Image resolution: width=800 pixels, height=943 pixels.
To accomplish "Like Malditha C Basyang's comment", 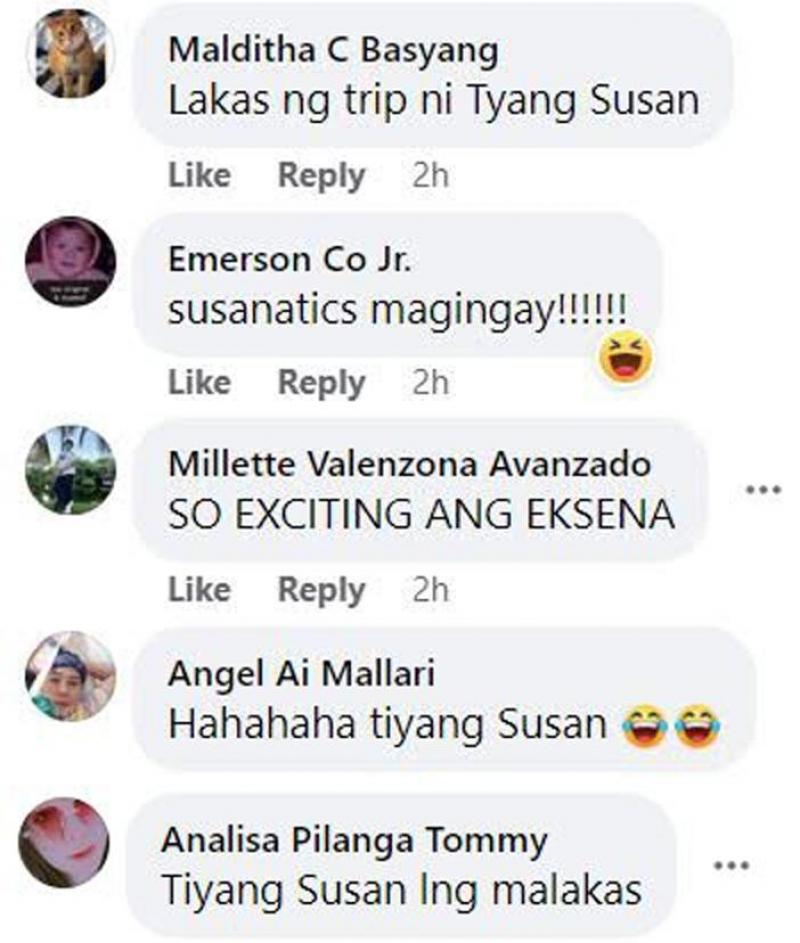I will pos(199,175).
